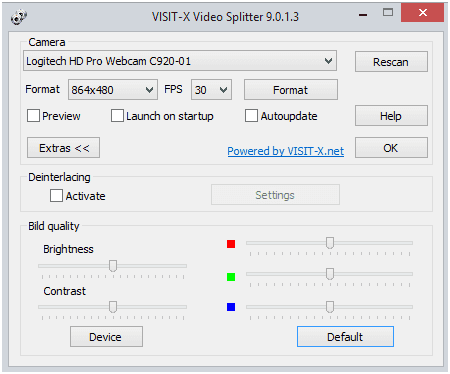Screen dimensions: 450x374
Task: Reset image quality with Default button
Action: pos(345,337)
